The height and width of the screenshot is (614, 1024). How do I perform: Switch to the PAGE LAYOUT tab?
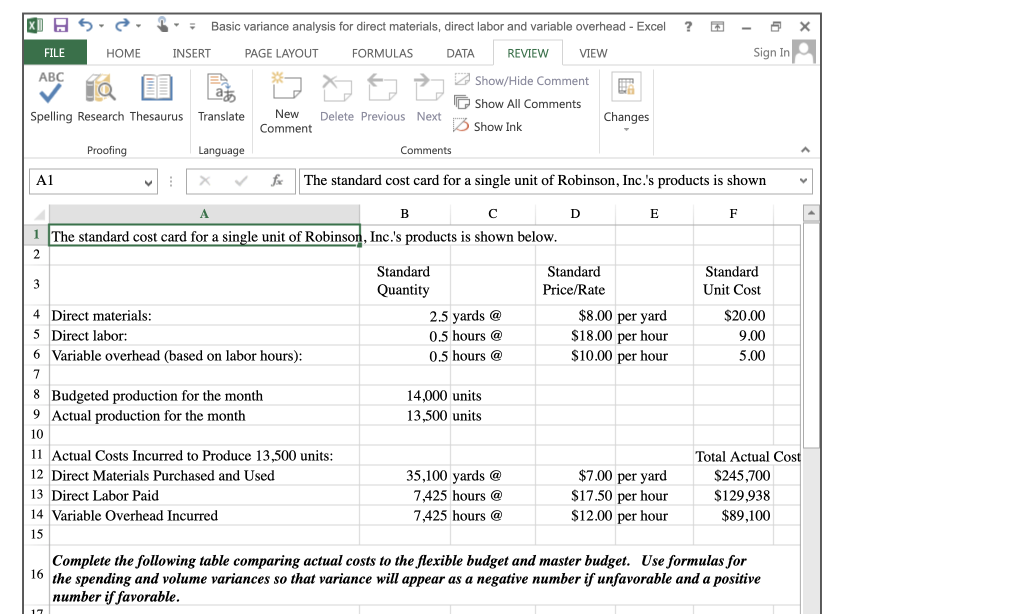pyautogui.click(x=281, y=54)
